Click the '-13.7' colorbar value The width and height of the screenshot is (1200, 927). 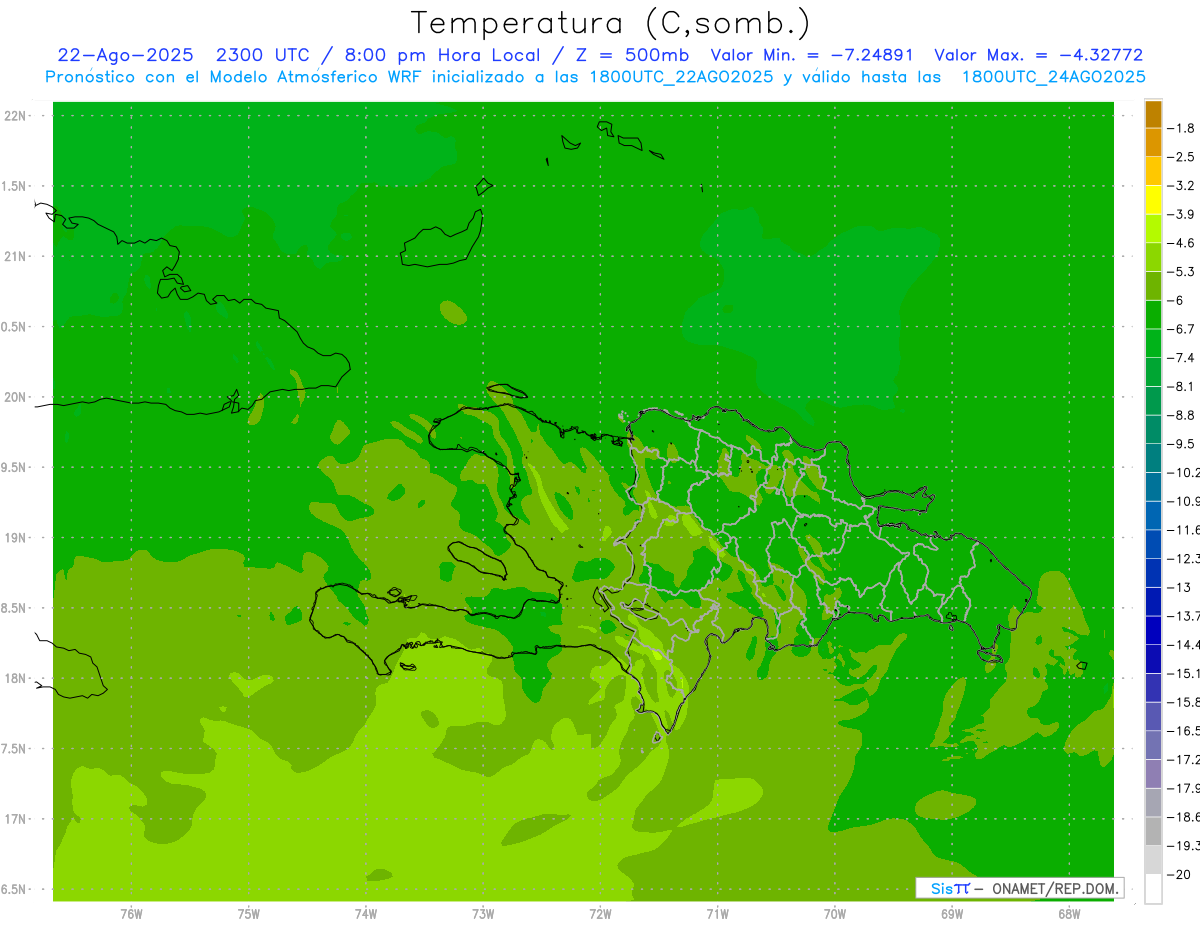pyautogui.click(x=1184, y=616)
